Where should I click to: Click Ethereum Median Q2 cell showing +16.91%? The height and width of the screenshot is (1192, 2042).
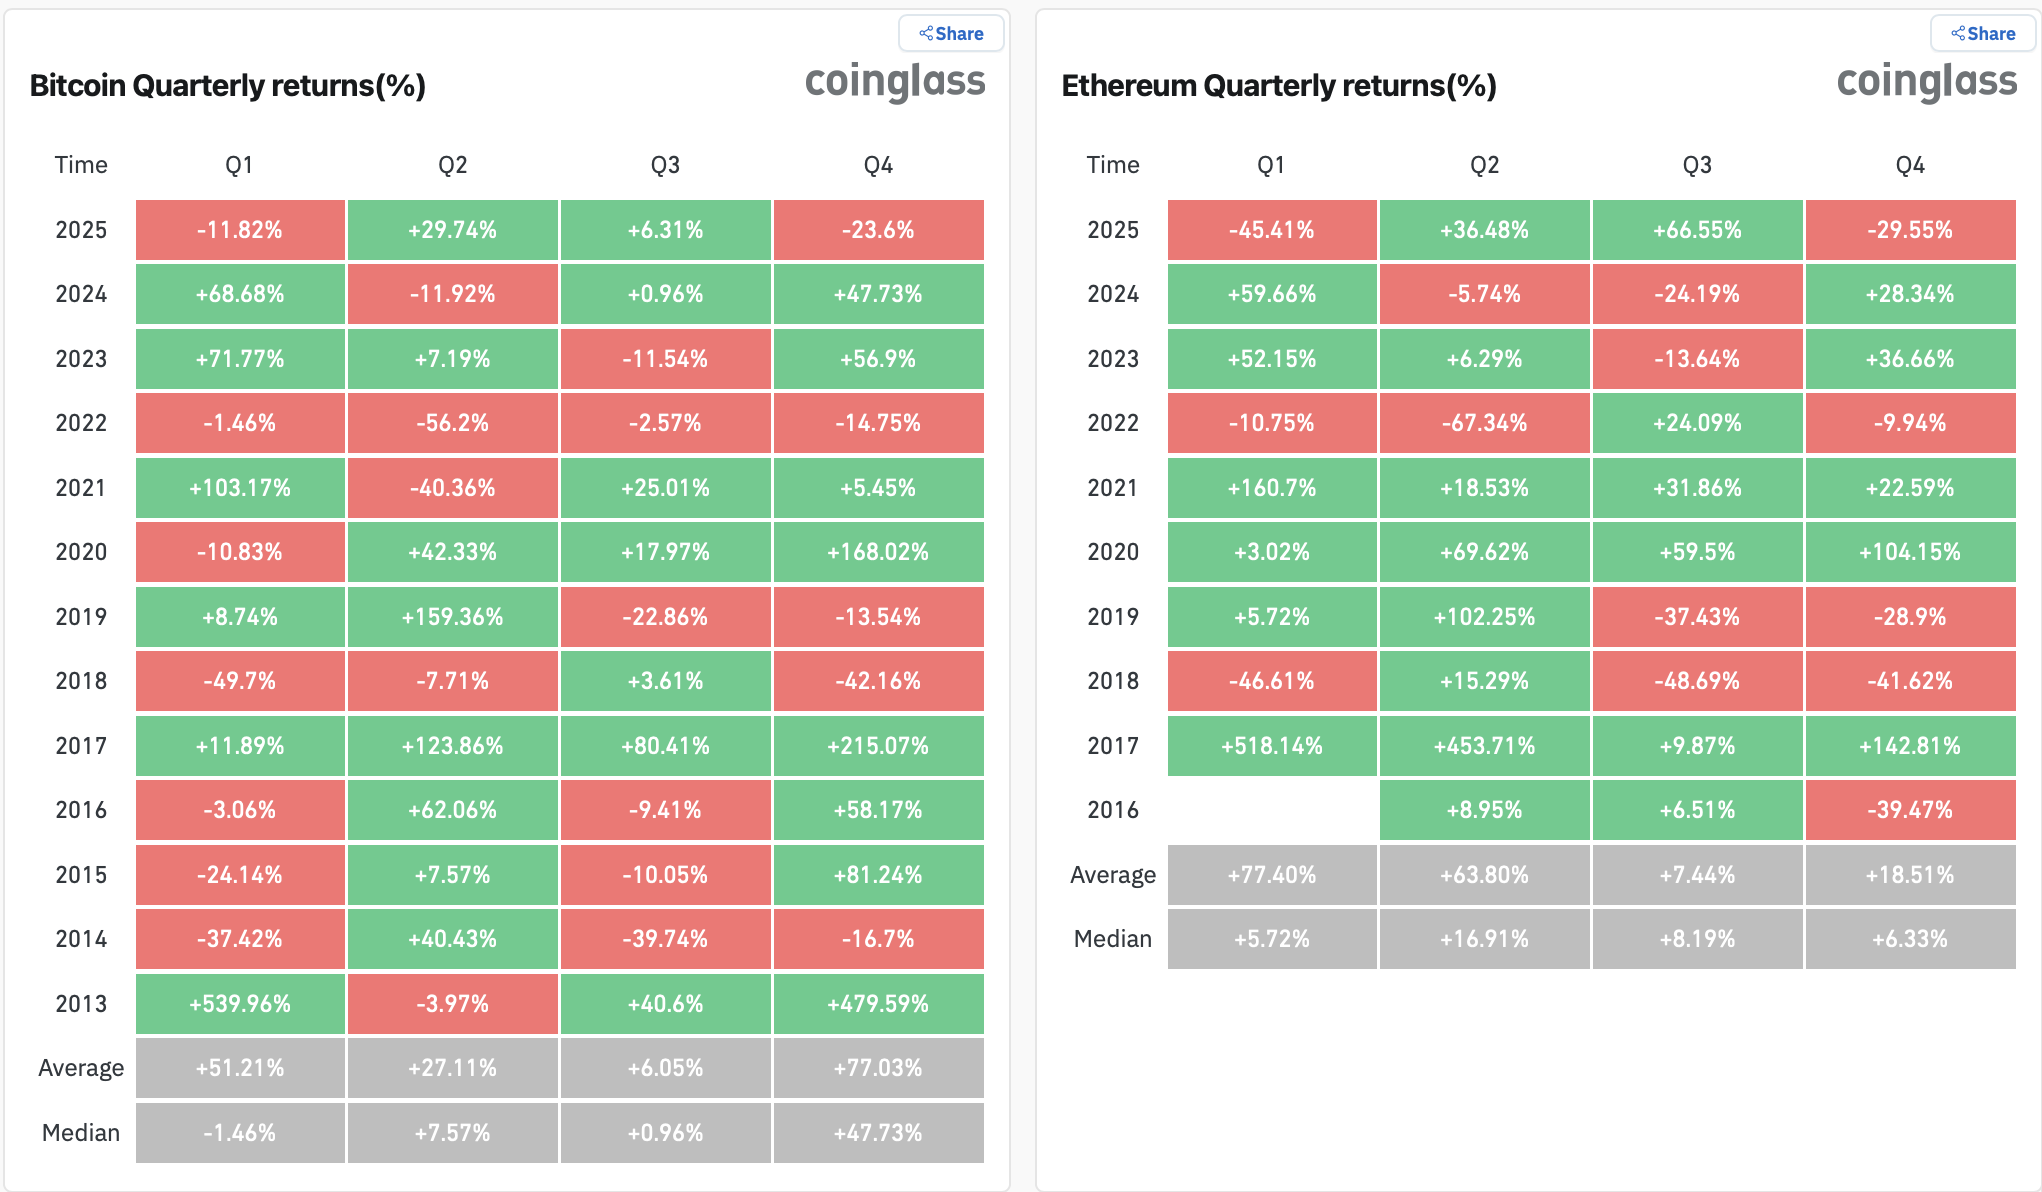click(x=1484, y=939)
